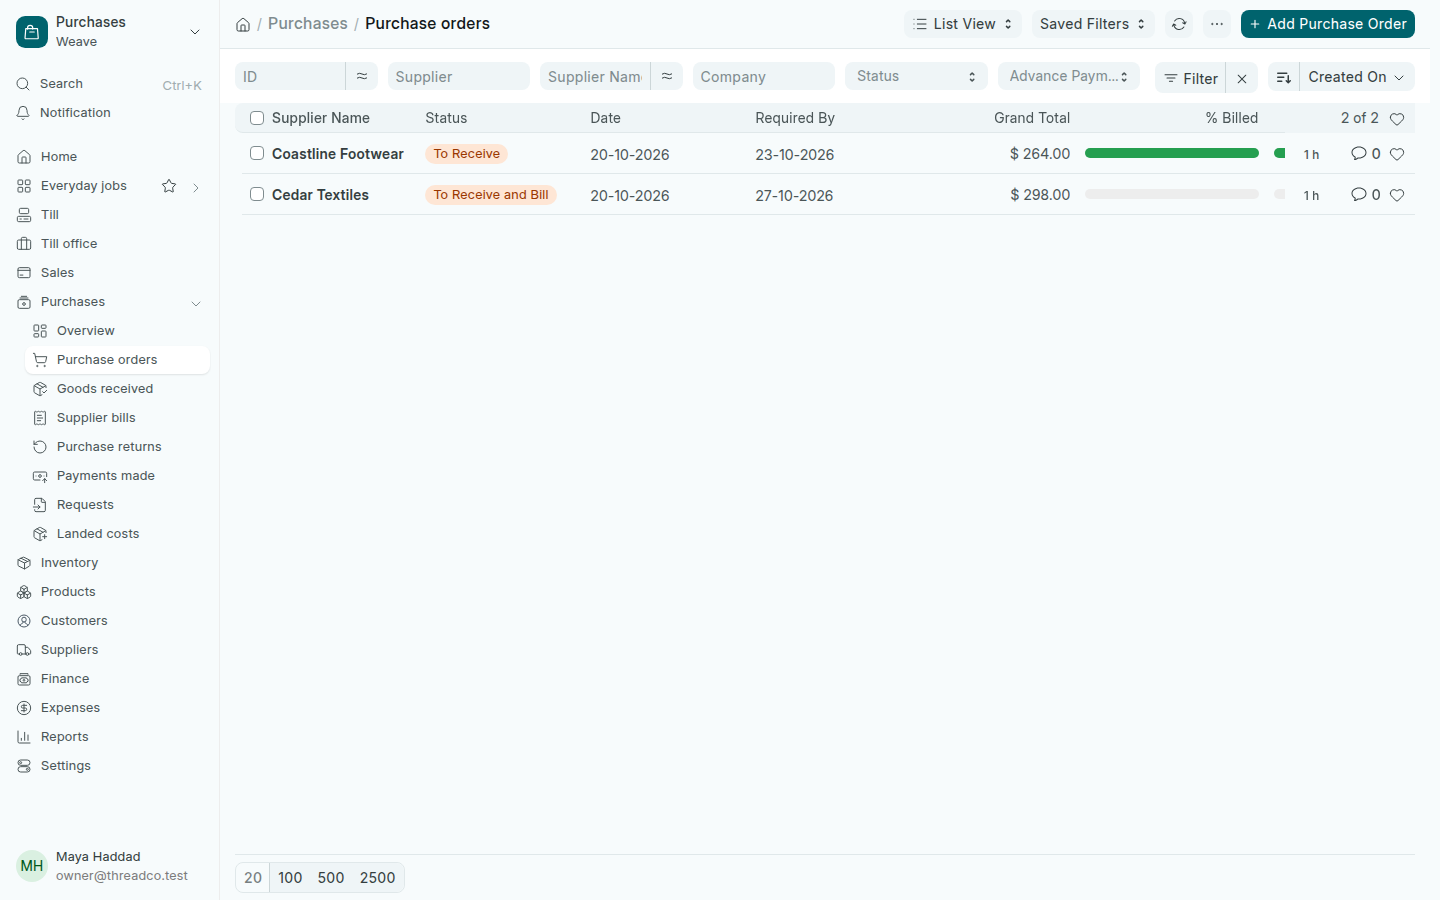Image resolution: width=1440 pixels, height=900 pixels.
Task: Open the List View switcher dropdown
Action: click(963, 24)
